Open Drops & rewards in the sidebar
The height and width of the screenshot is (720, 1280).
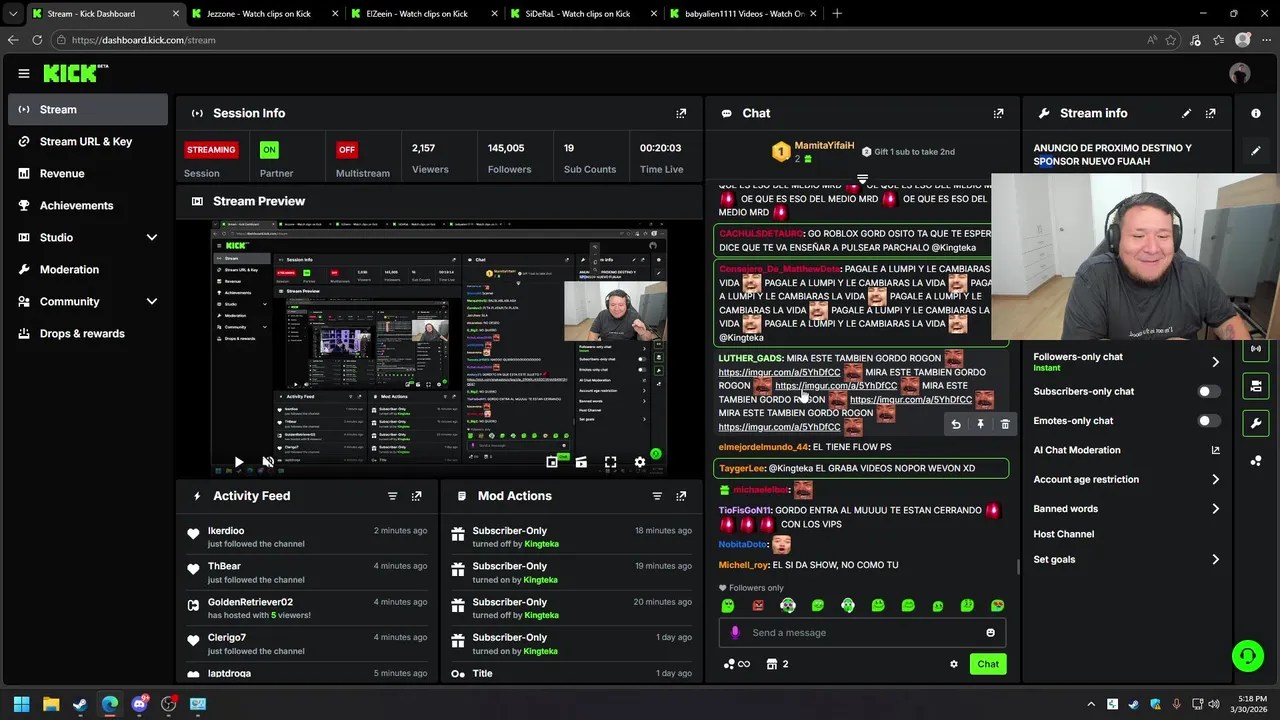pyautogui.click(x=88, y=333)
